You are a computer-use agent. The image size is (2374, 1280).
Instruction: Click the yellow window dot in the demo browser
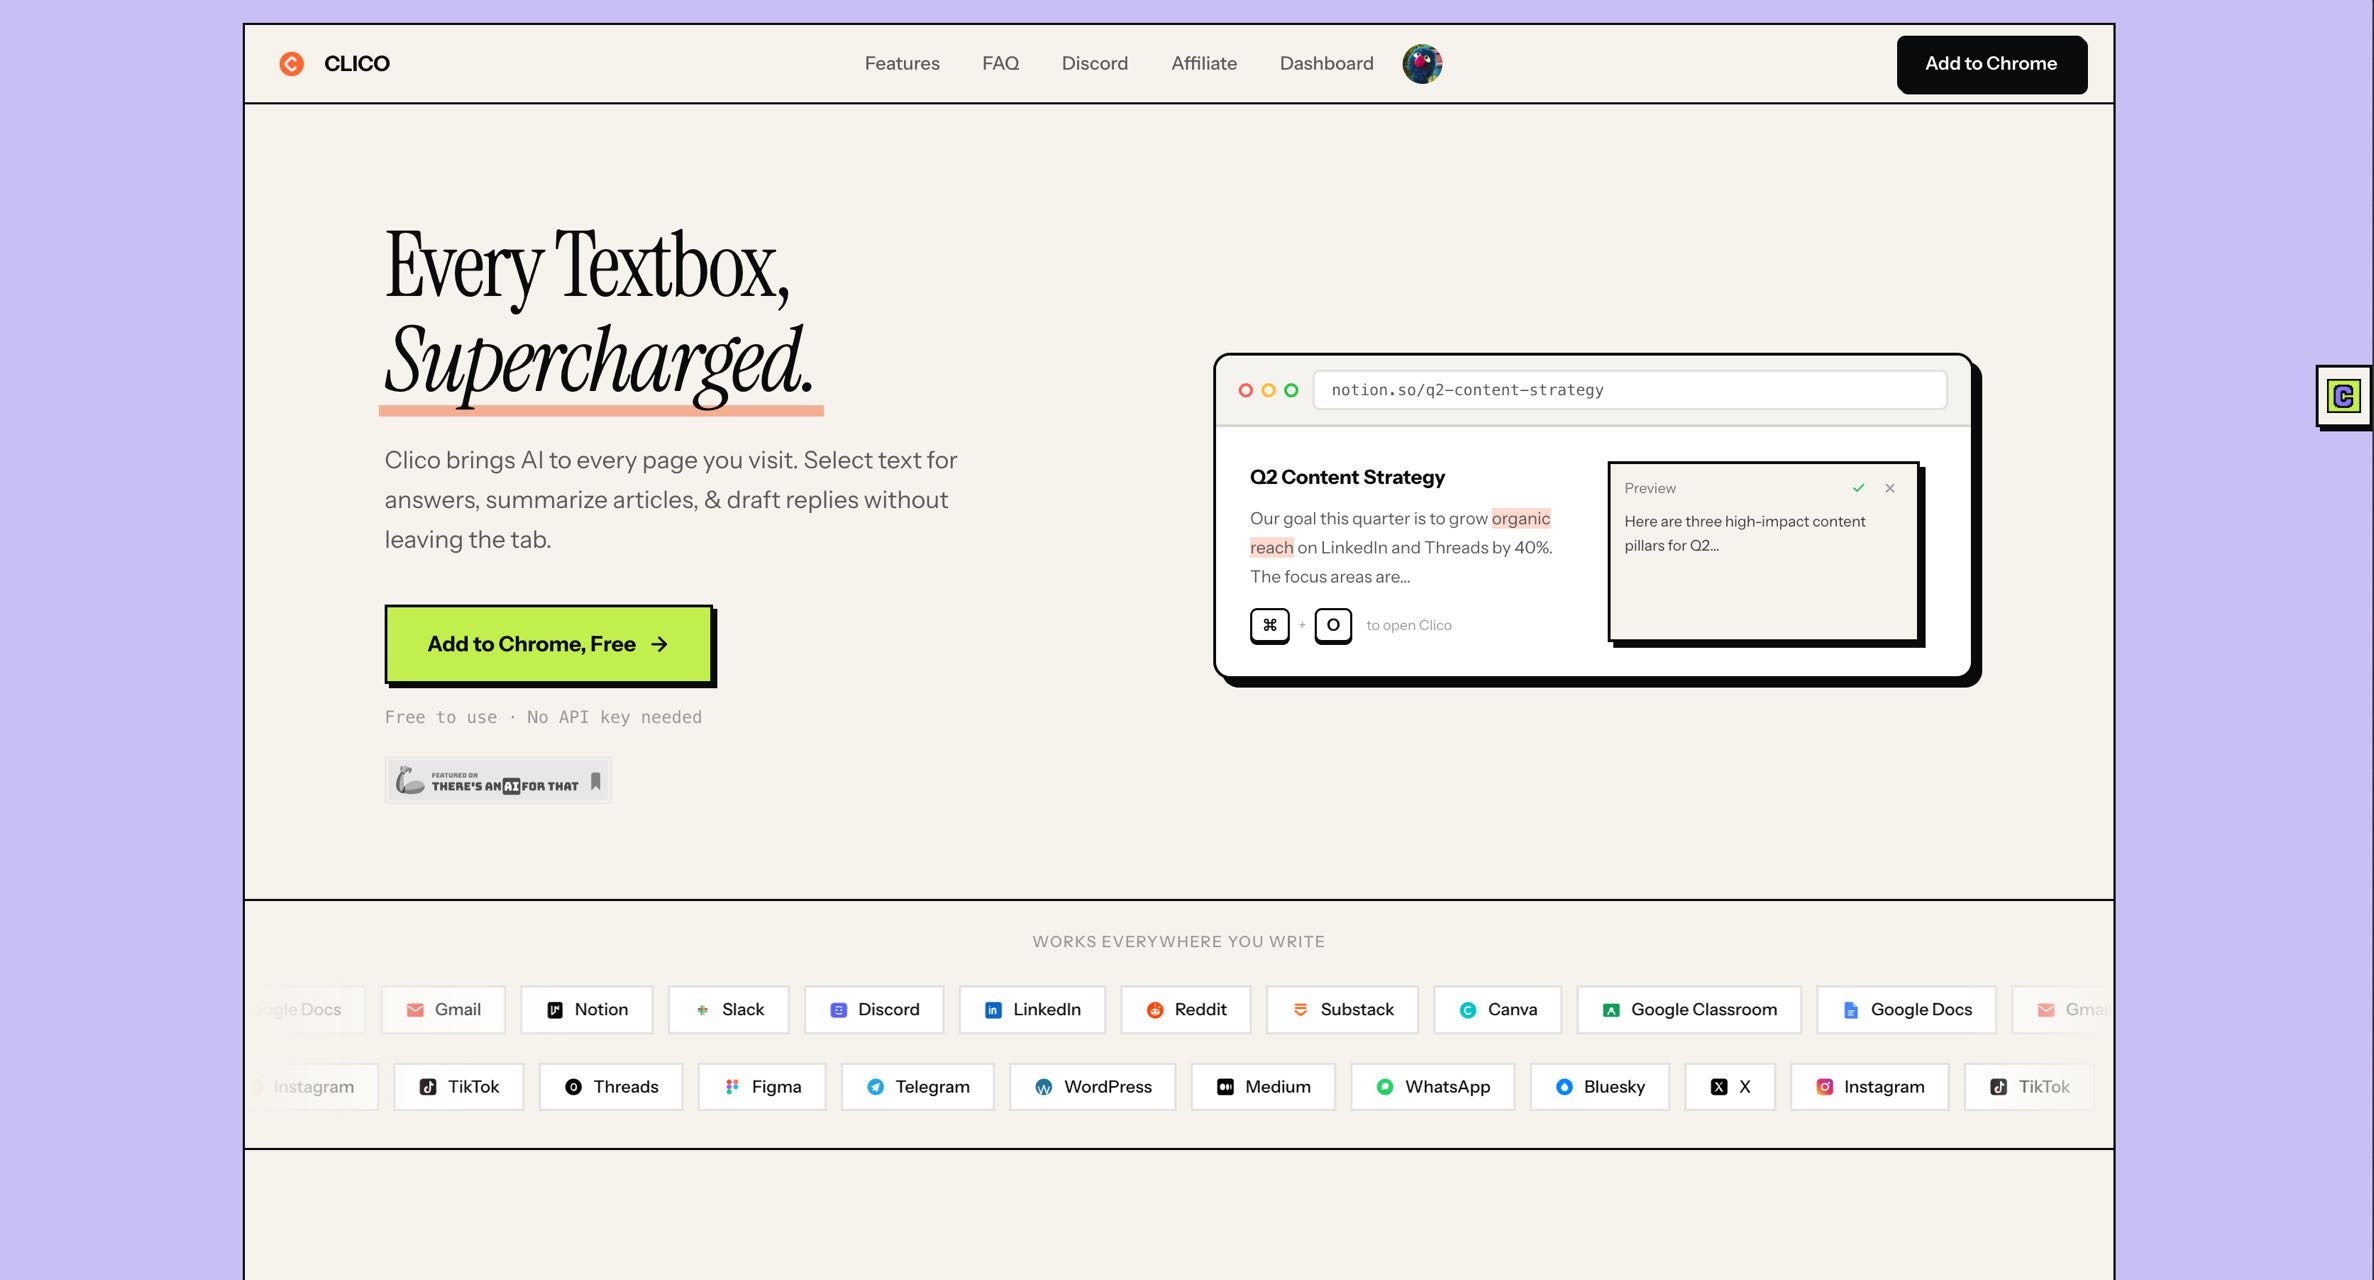(x=1268, y=390)
